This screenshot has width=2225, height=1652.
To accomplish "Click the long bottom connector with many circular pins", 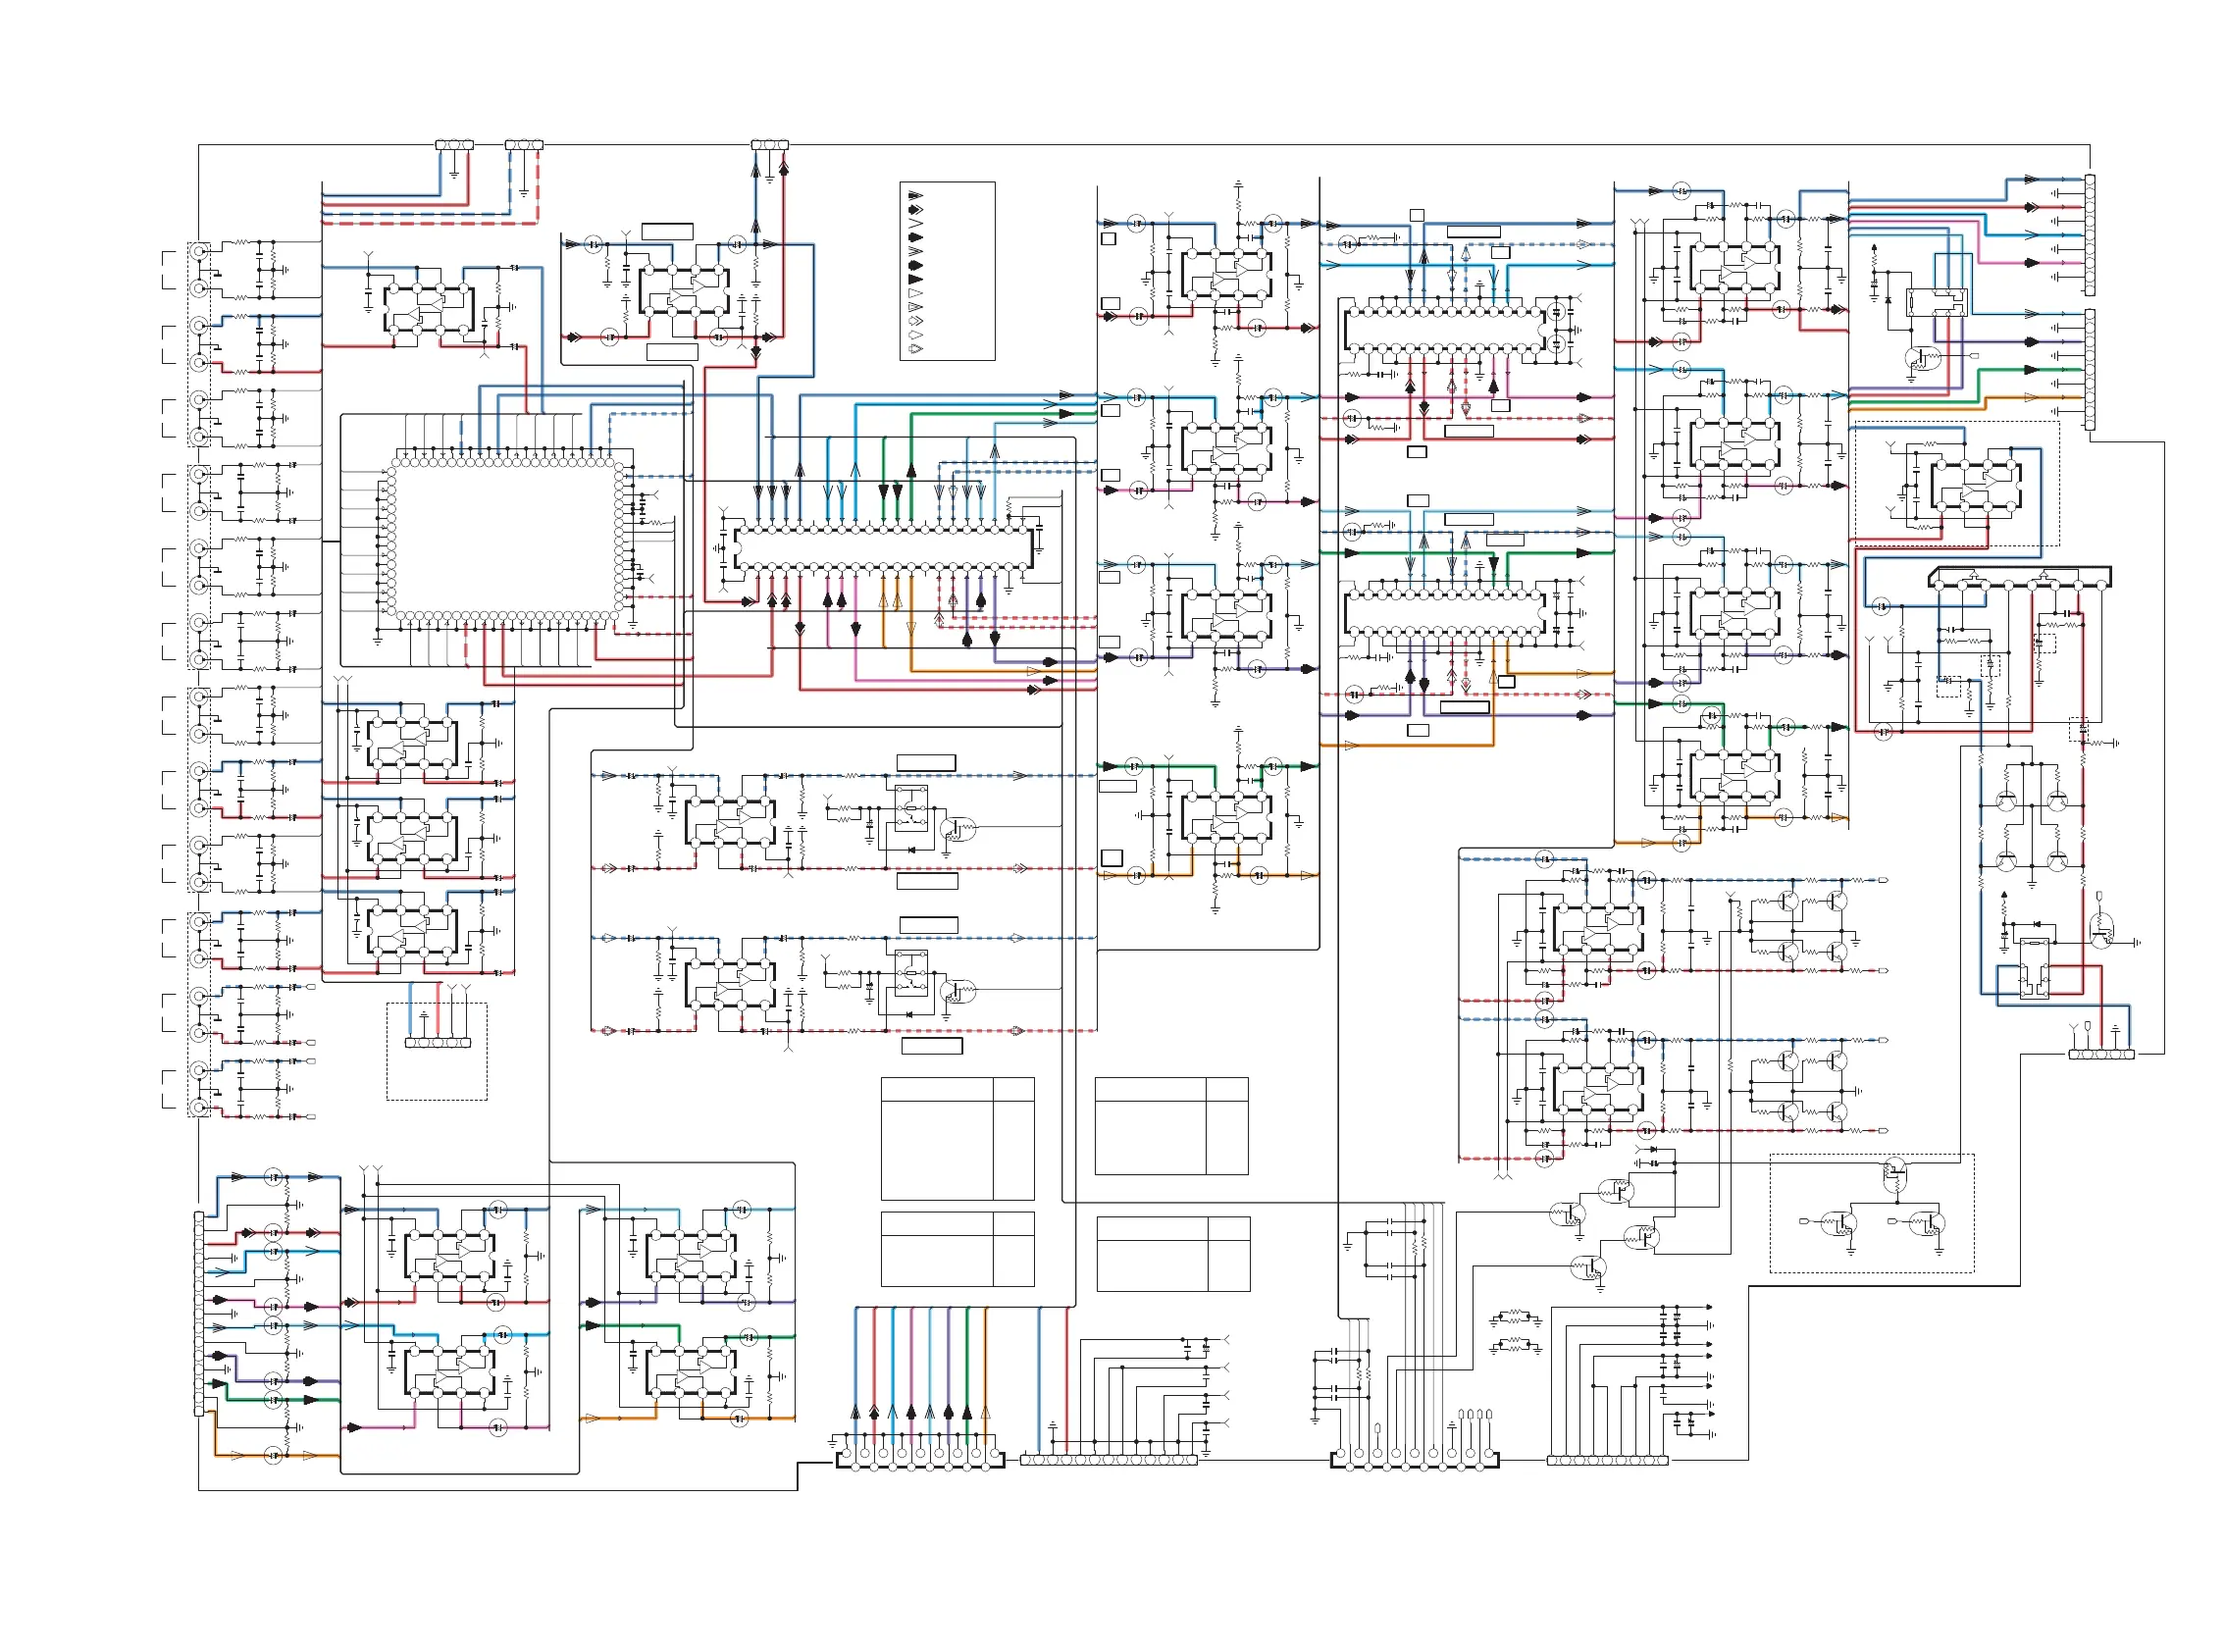I will (1108, 1460).
